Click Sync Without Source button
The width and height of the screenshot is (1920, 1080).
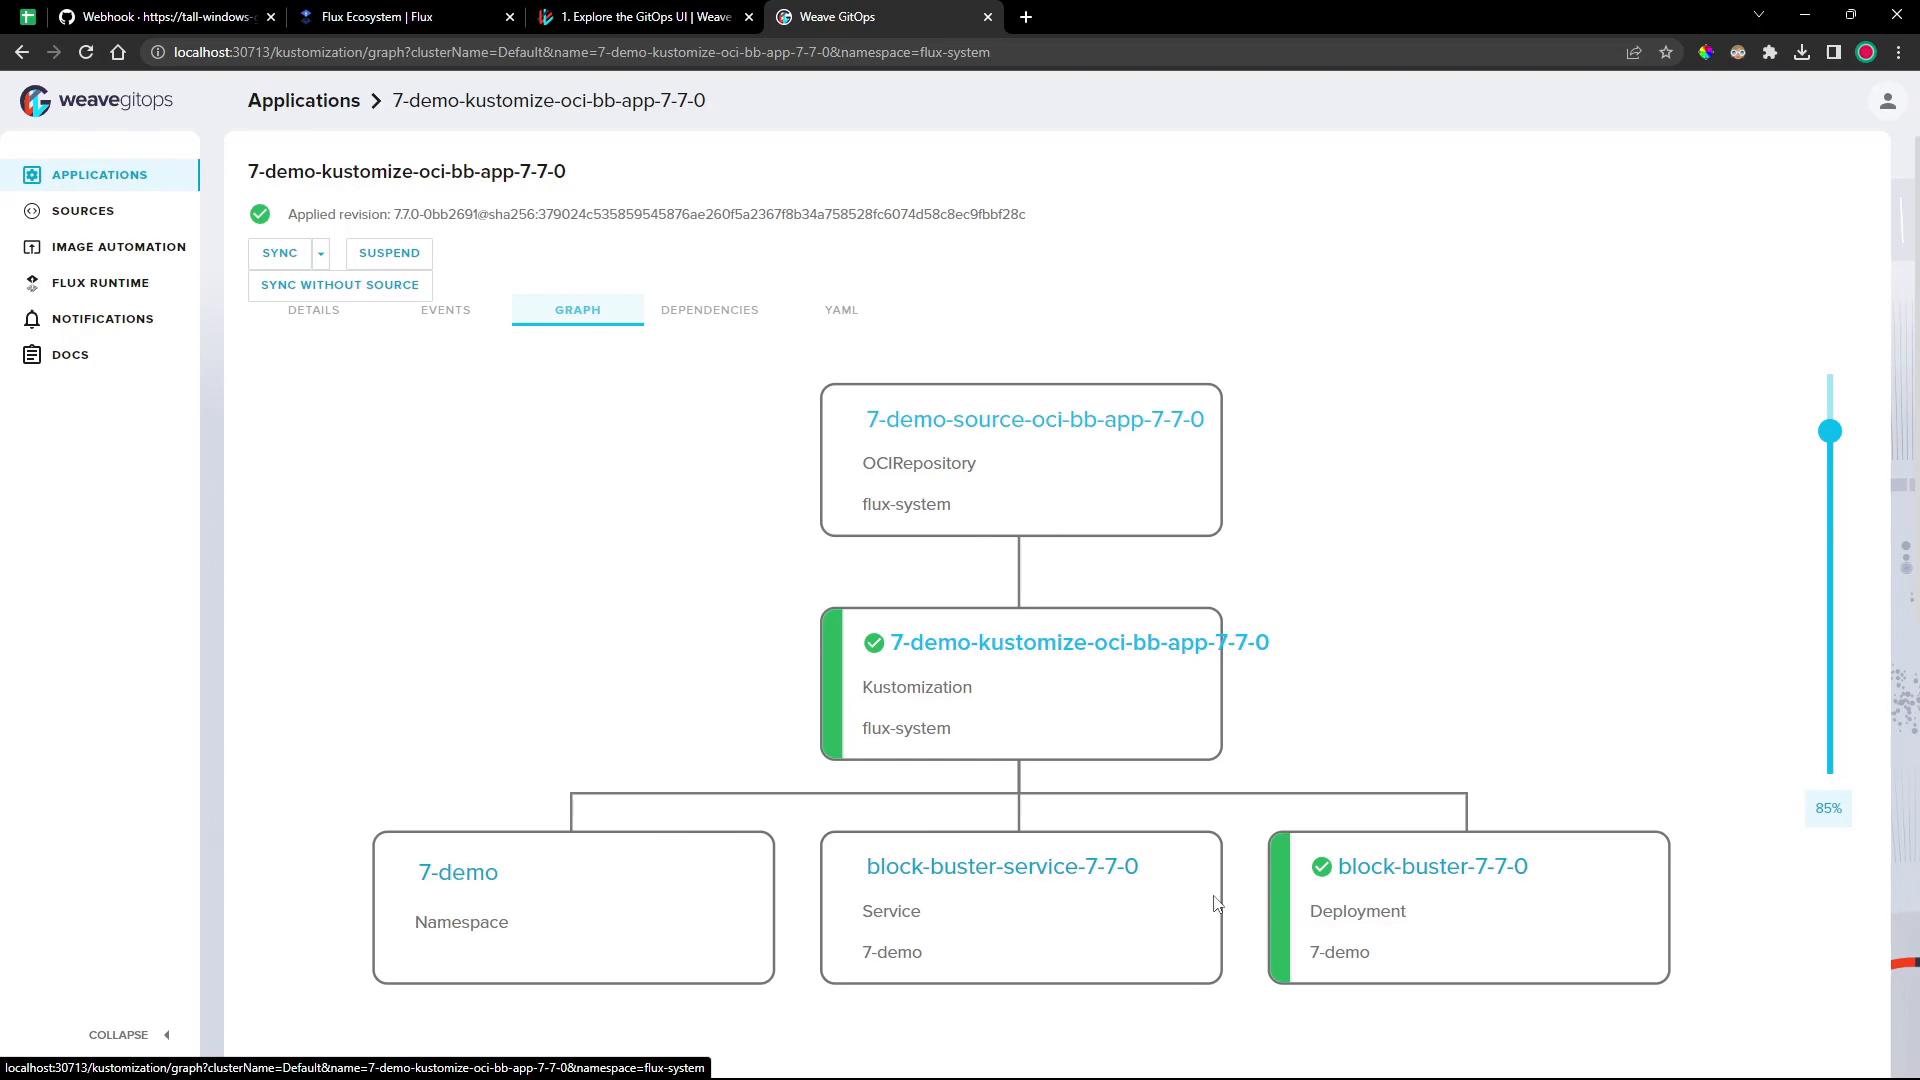point(340,286)
